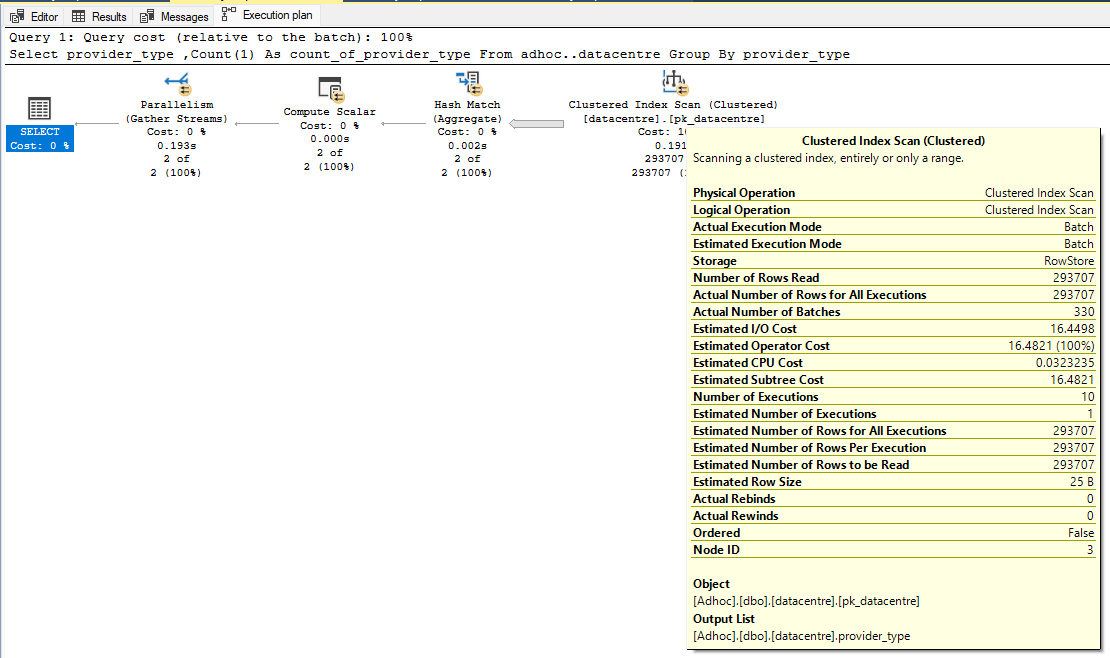
Task: Click 'Estimated Number of Rows Per Execution' label
Action: coord(810,448)
